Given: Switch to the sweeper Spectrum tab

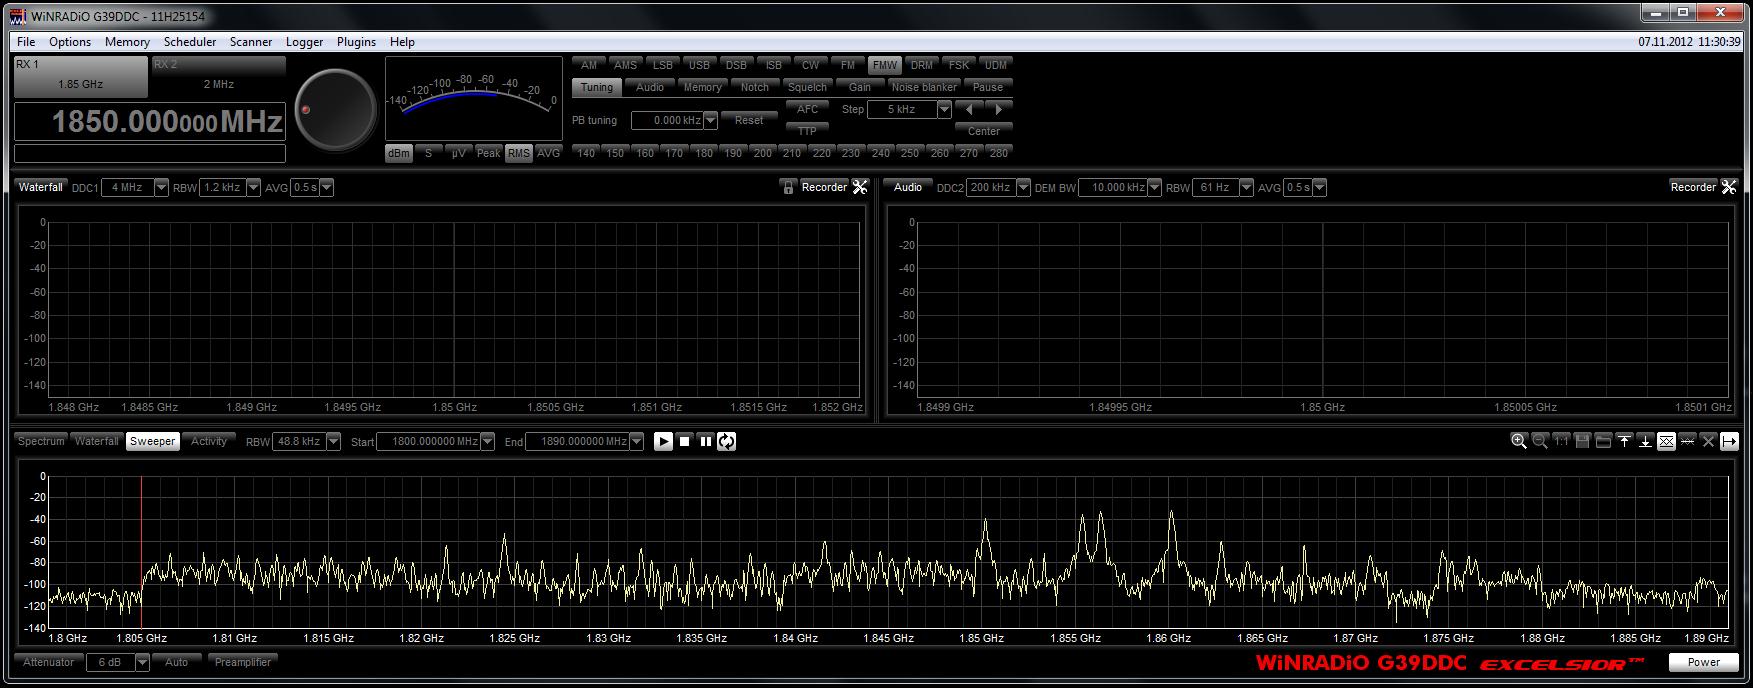Looking at the screenshot, I should (41, 441).
